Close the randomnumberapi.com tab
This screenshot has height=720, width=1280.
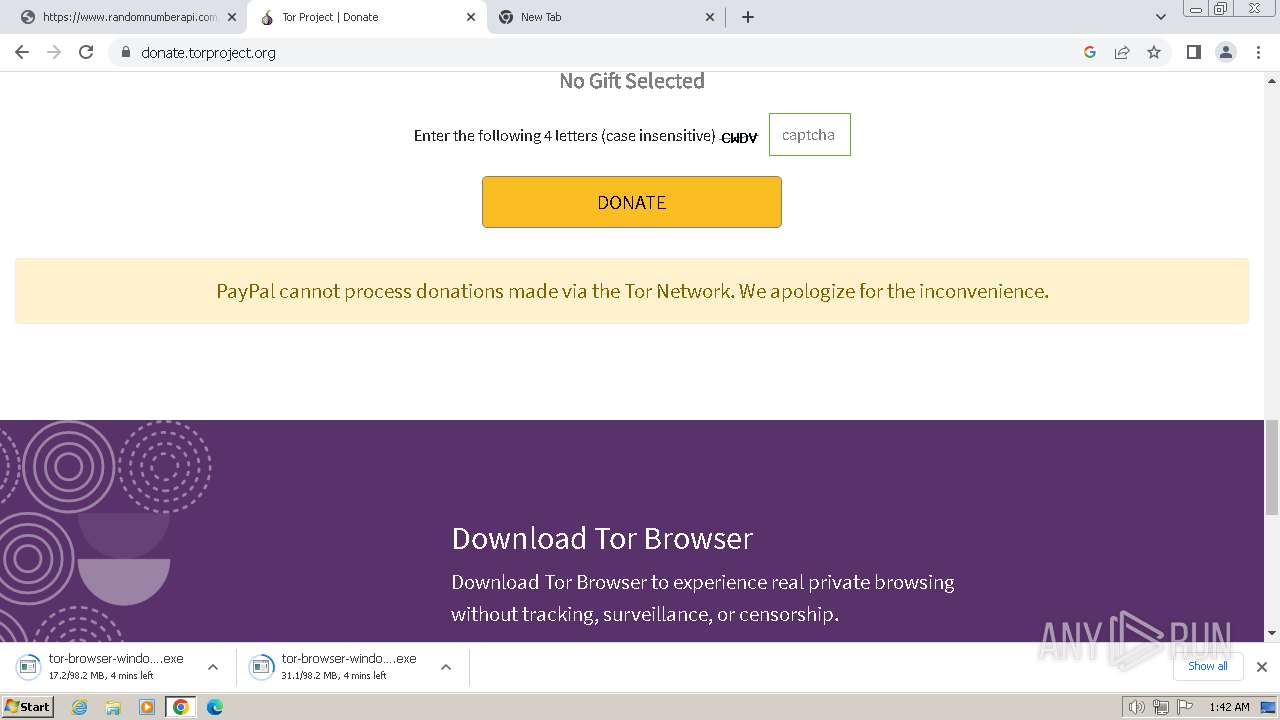click(232, 17)
